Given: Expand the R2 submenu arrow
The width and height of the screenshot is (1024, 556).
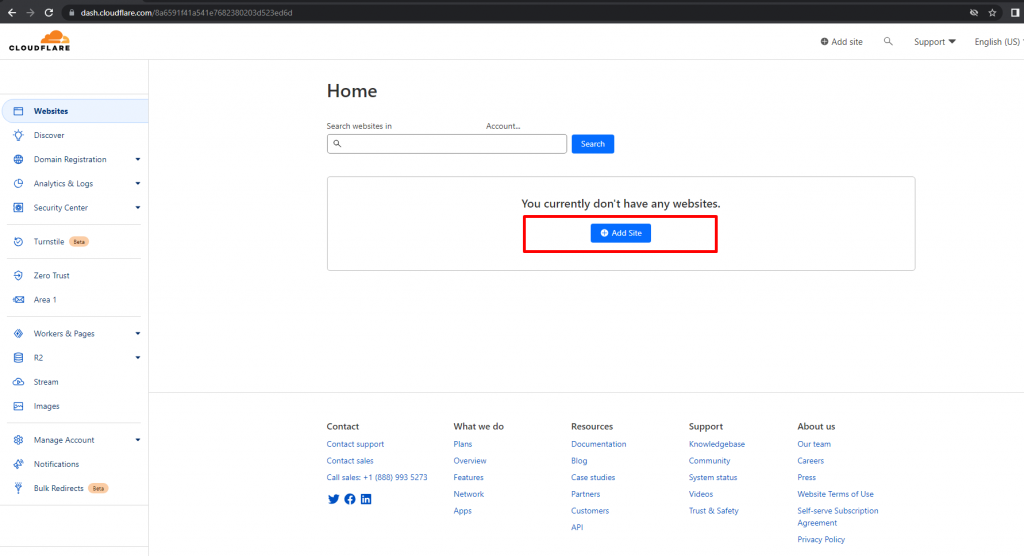Looking at the screenshot, I should 138,358.
